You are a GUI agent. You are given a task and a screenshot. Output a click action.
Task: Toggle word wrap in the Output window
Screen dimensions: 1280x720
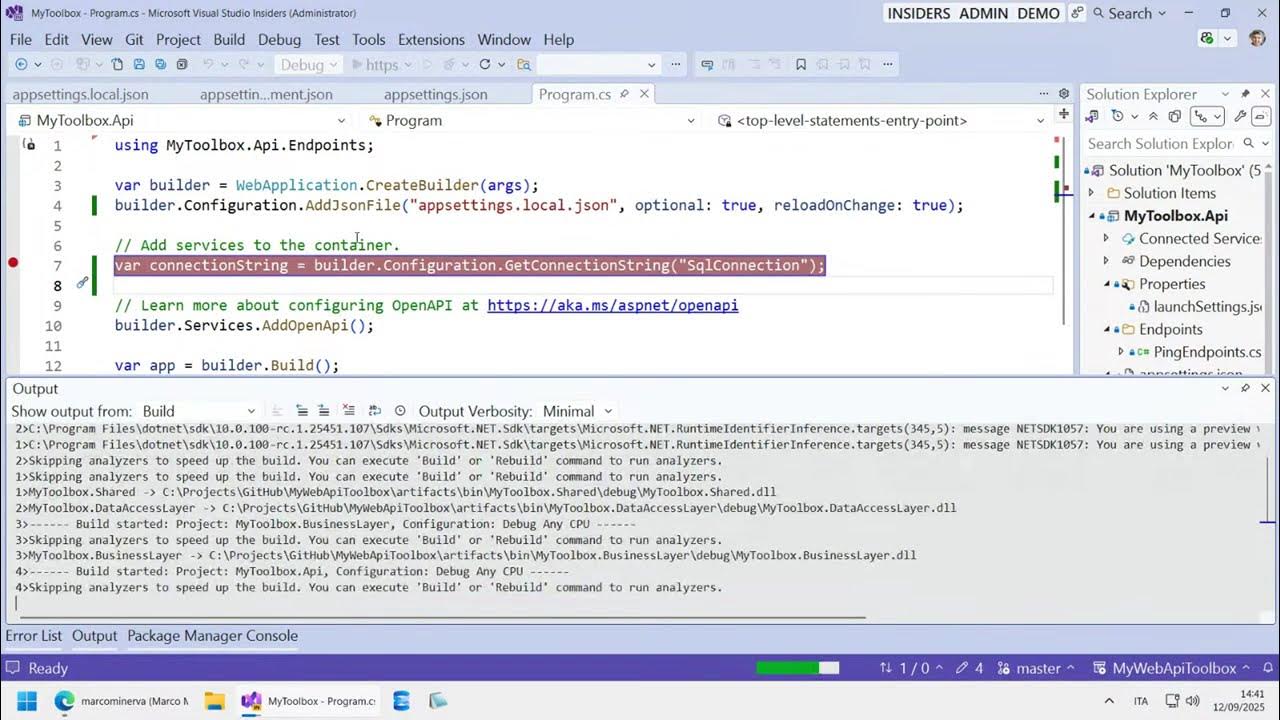point(374,411)
